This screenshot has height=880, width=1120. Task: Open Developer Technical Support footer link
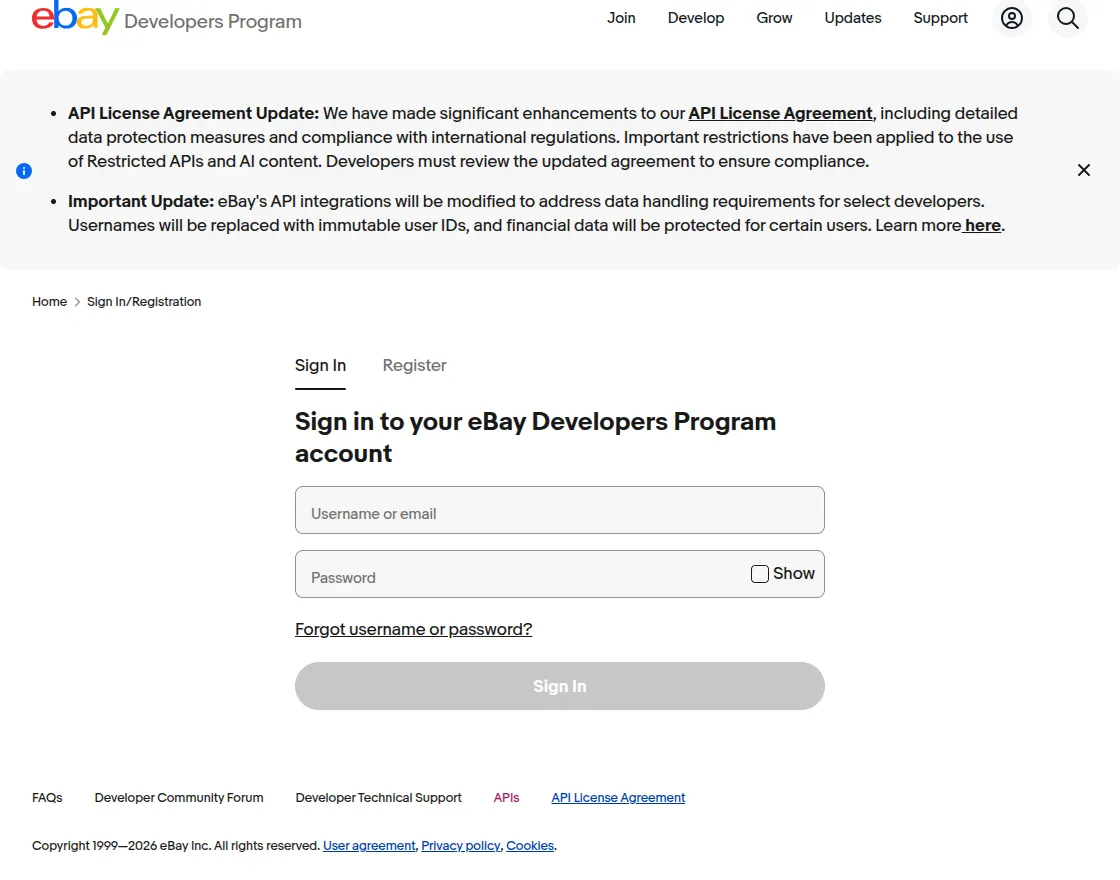(379, 798)
